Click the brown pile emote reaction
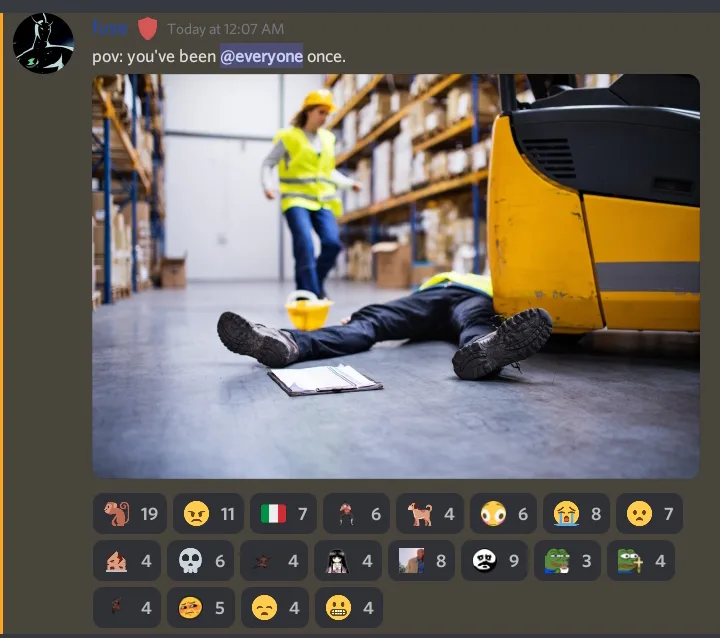Viewport: 720px width, 638px height. pos(127,560)
